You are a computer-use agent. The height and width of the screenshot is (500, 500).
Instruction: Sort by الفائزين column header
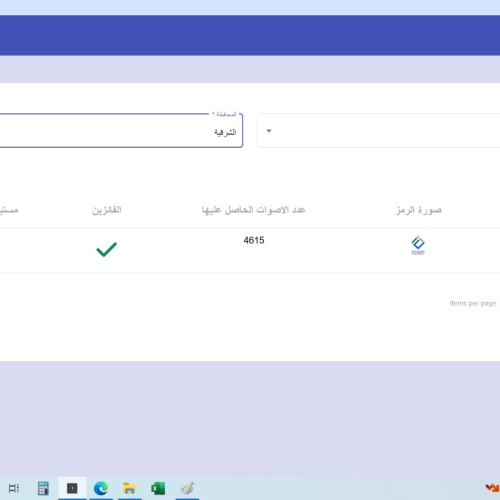tap(107, 210)
